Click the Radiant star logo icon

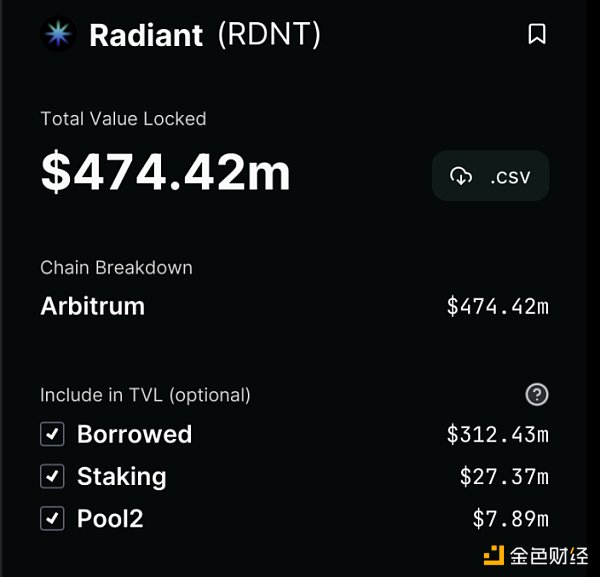click(x=58, y=35)
